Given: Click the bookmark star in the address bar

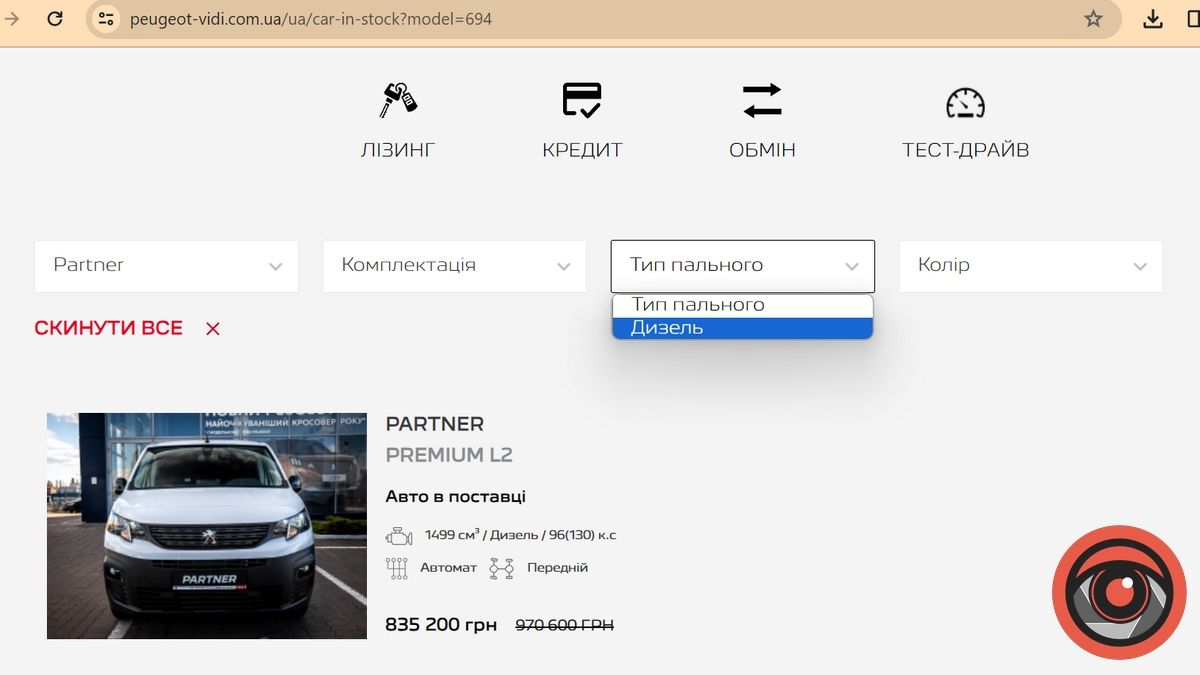Looking at the screenshot, I should (x=1092, y=18).
